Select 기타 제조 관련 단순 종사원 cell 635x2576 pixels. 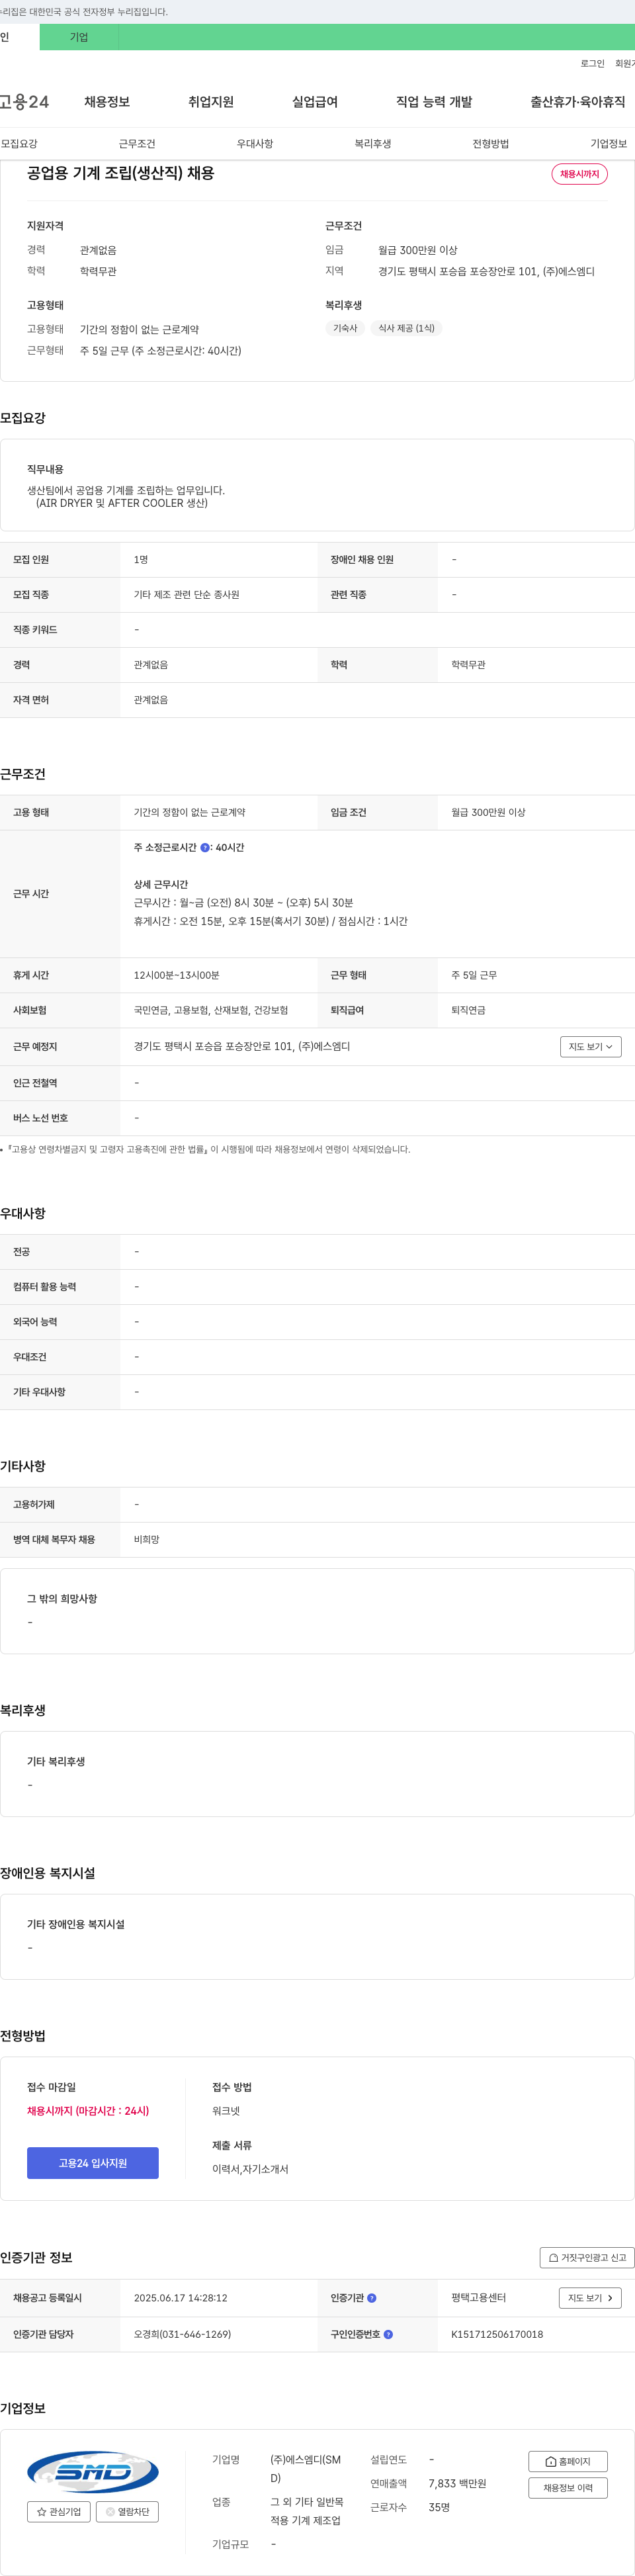(x=187, y=594)
